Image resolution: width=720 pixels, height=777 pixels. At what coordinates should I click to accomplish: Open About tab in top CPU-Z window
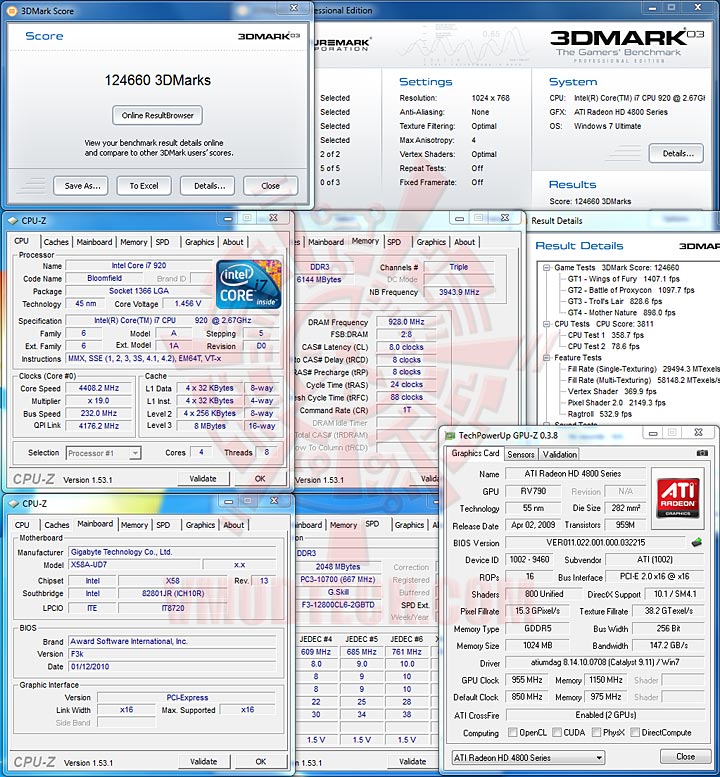(x=233, y=242)
